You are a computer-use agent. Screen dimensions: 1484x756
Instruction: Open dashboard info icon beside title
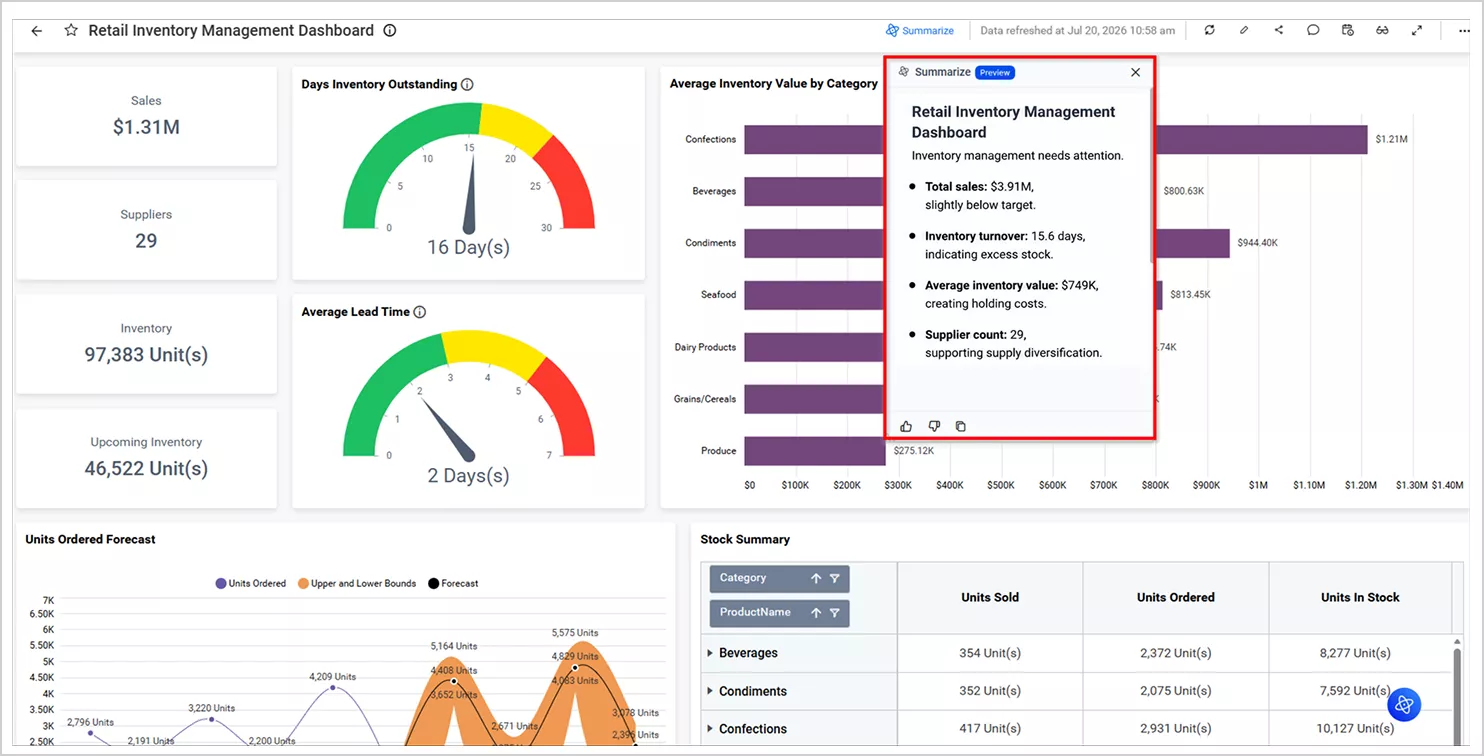pyautogui.click(x=390, y=31)
